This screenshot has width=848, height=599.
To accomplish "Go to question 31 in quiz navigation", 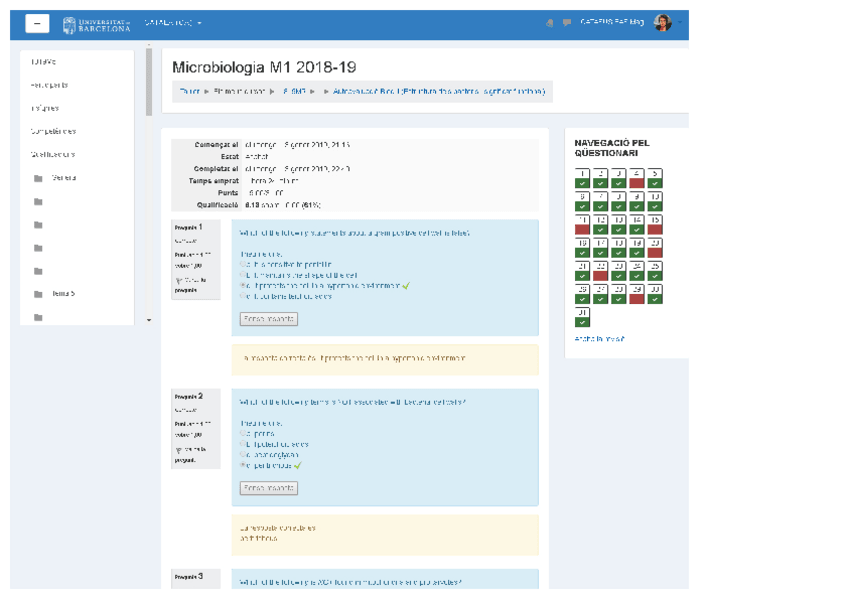I will click(x=582, y=316).
